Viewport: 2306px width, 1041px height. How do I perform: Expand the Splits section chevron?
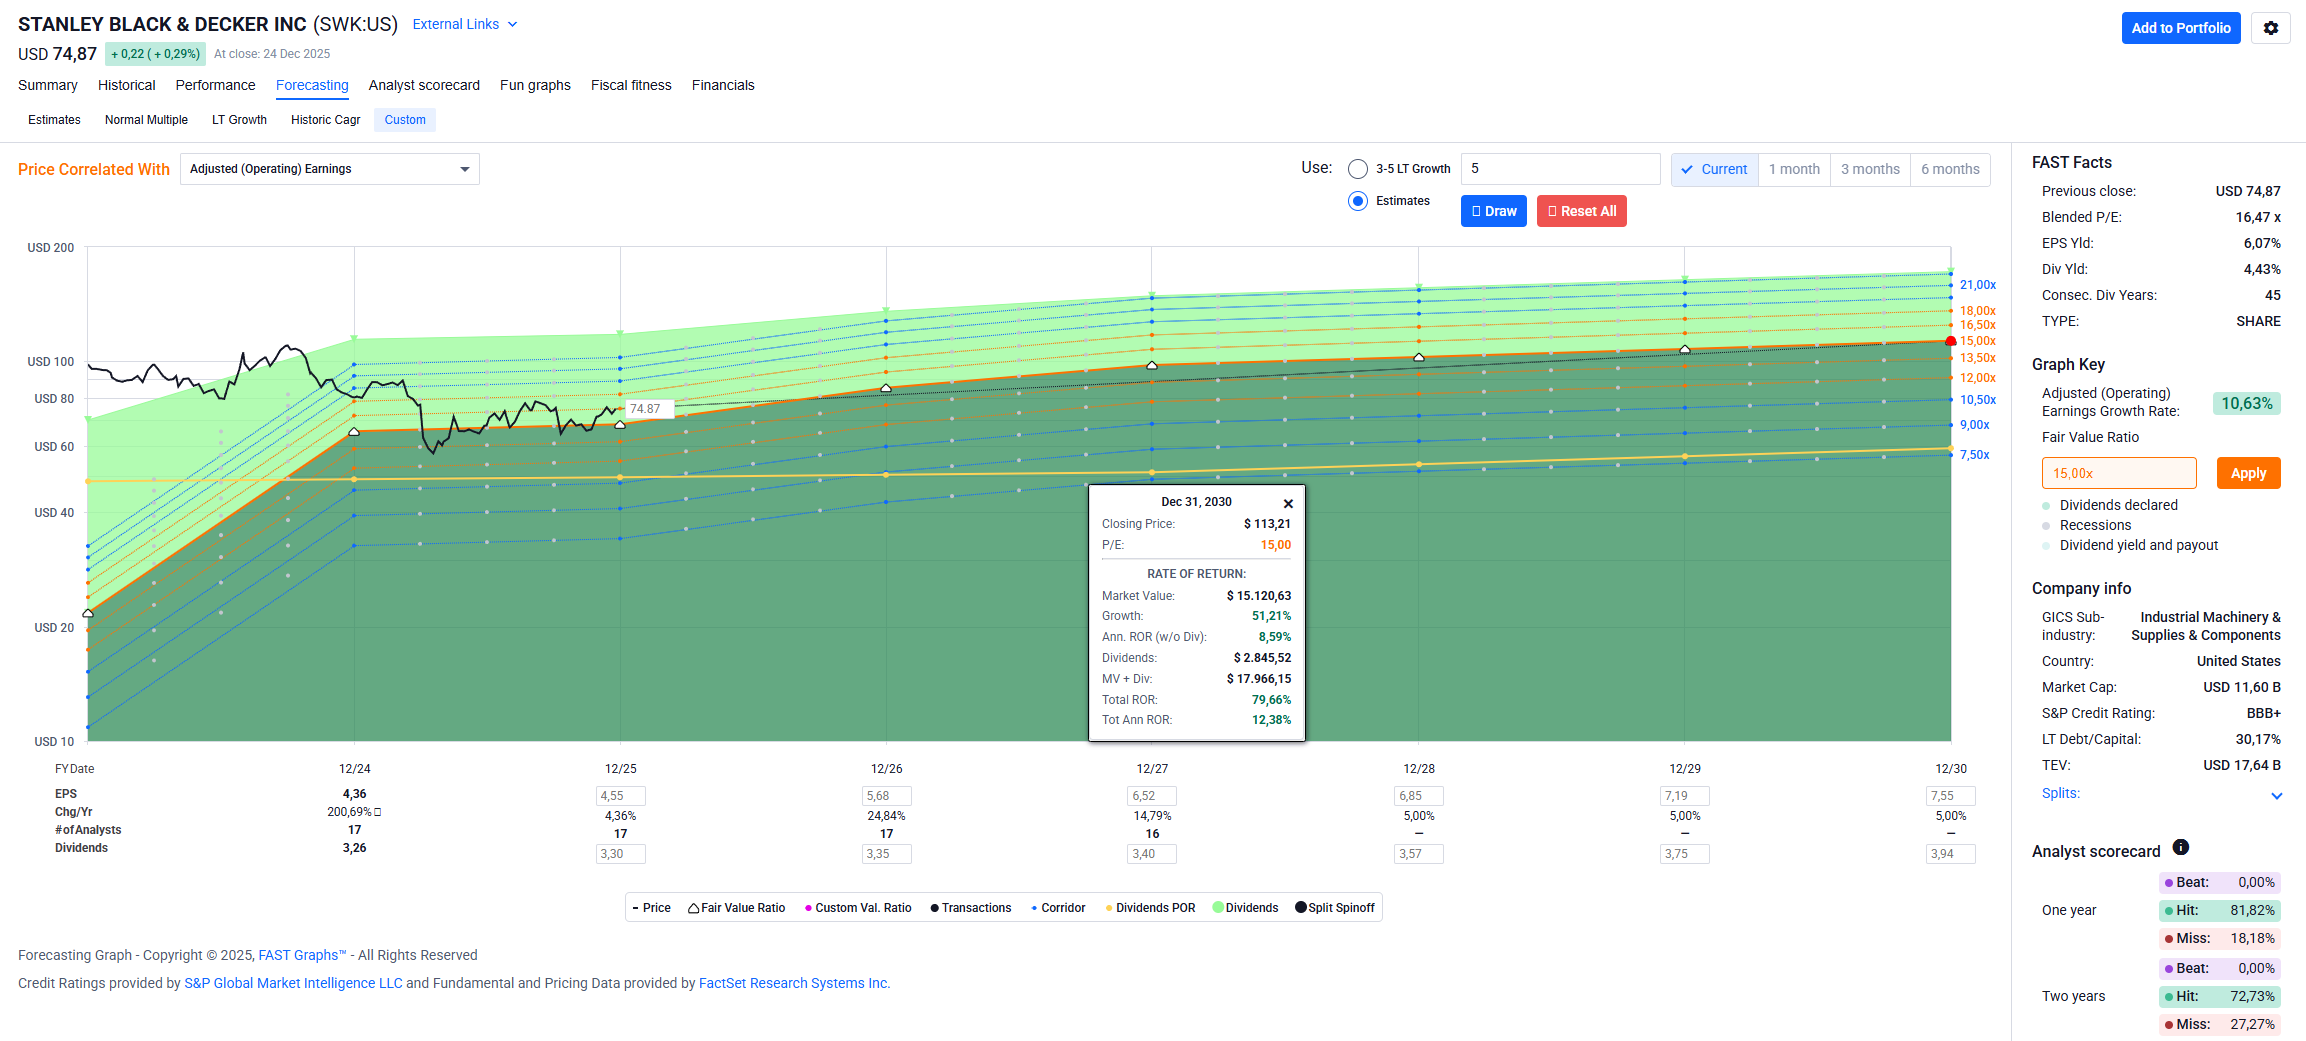2276,796
